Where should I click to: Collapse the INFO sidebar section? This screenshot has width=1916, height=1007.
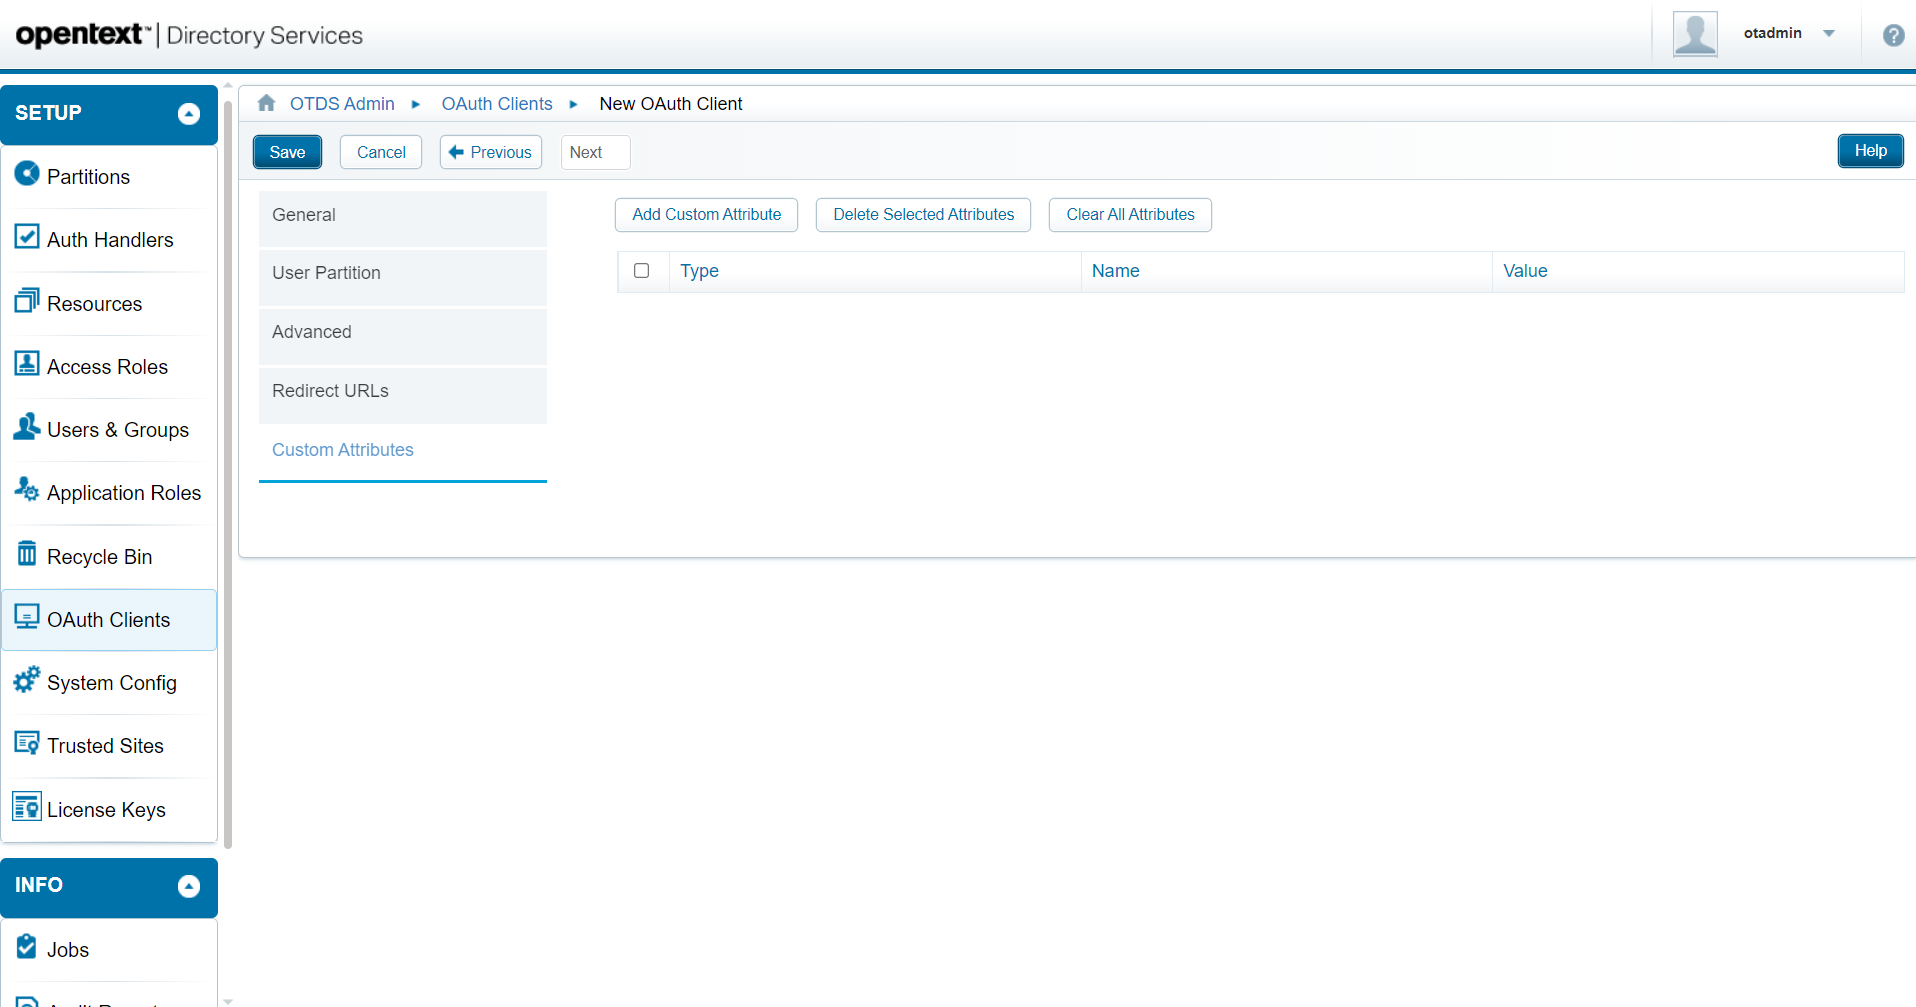(x=188, y=886)
